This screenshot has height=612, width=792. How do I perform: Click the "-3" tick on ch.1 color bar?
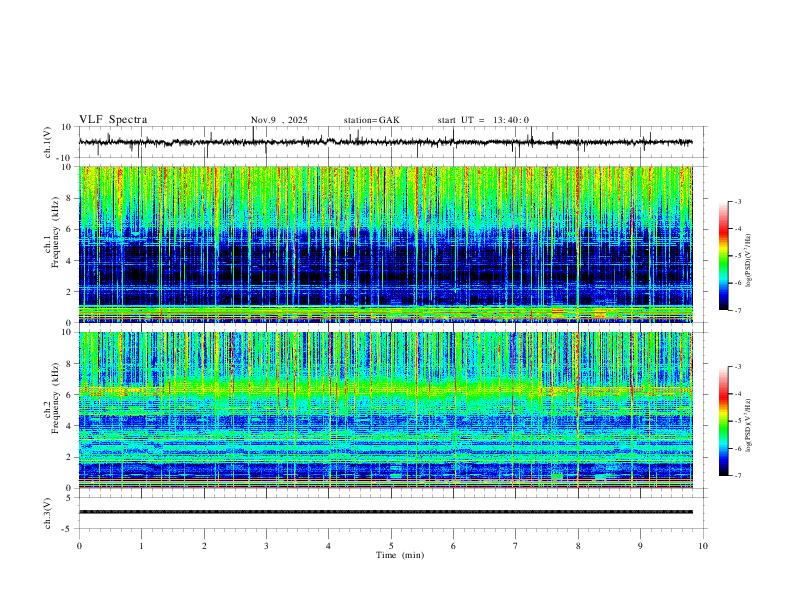[737, 201]
